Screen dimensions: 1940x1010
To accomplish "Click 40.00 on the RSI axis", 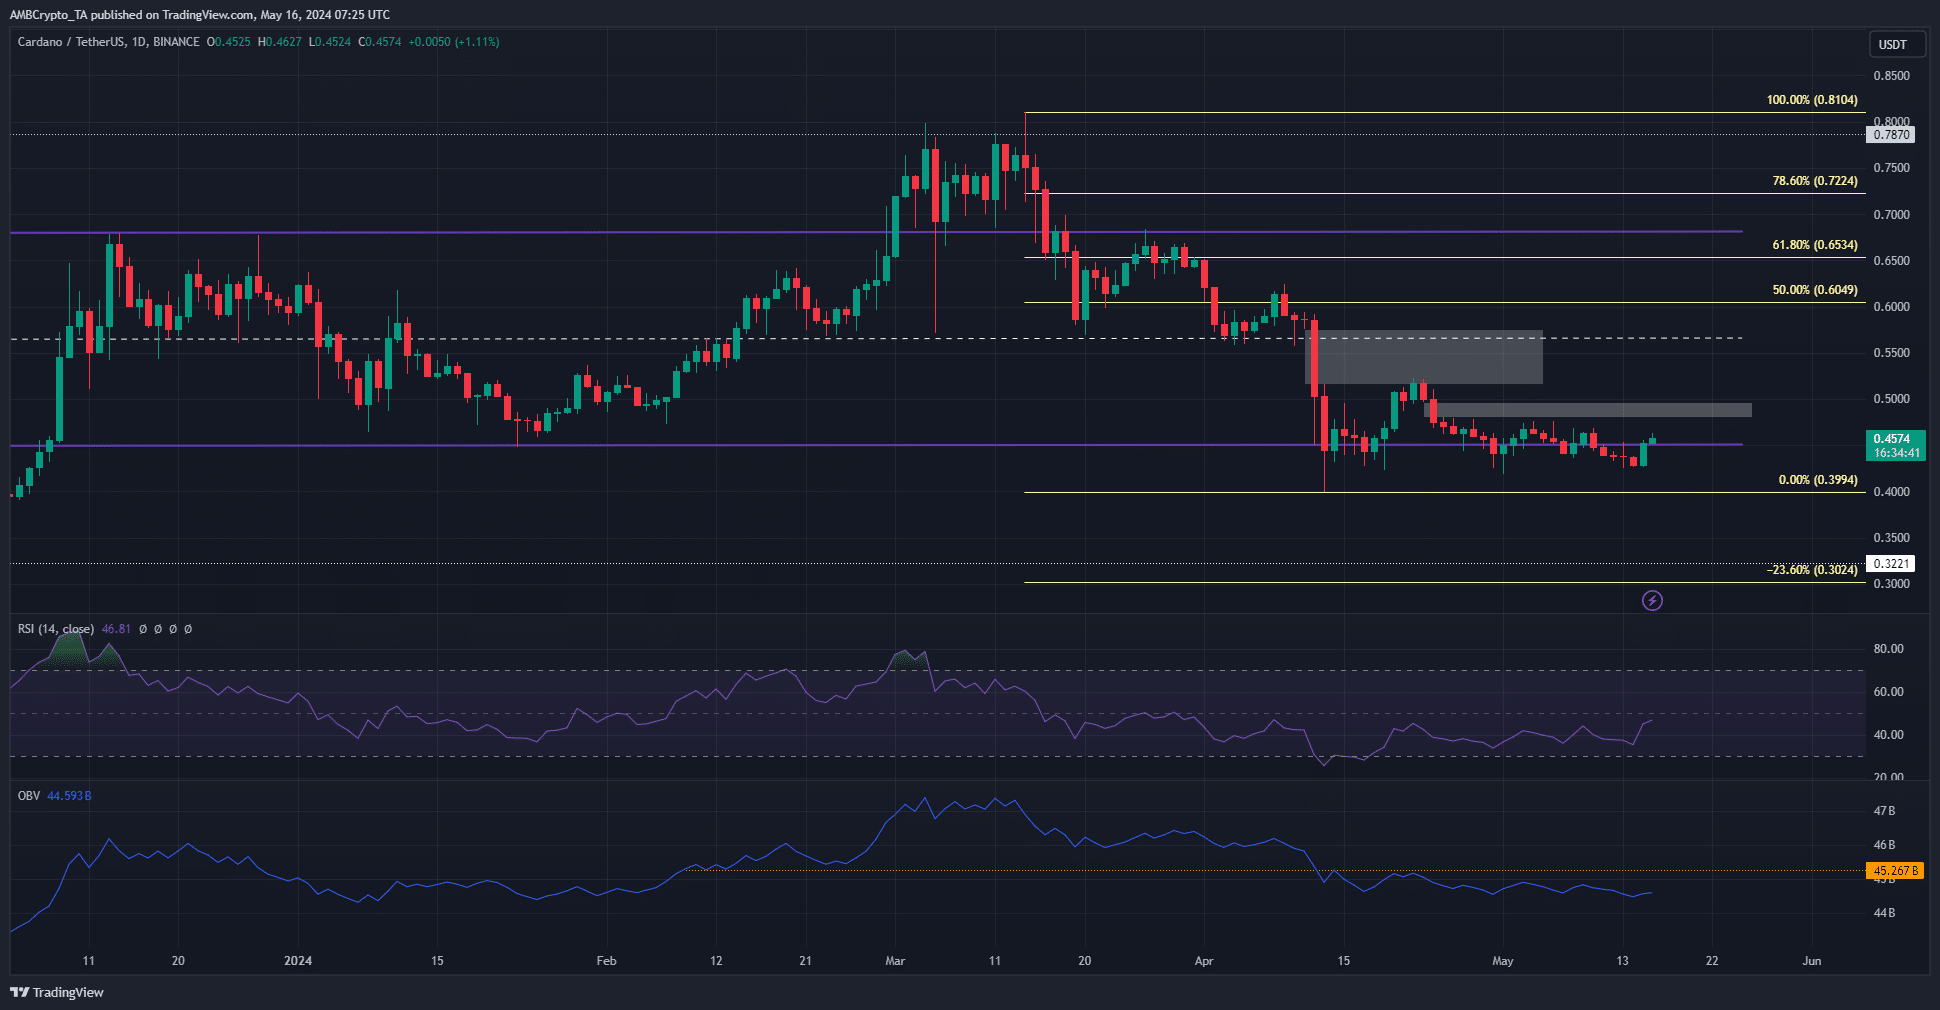I will [1888, 735].
